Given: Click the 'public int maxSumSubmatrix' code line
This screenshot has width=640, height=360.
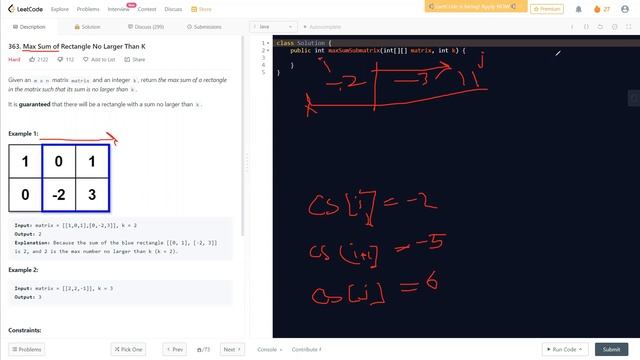Looking at the screenshot, I should [x=378, y=50].
